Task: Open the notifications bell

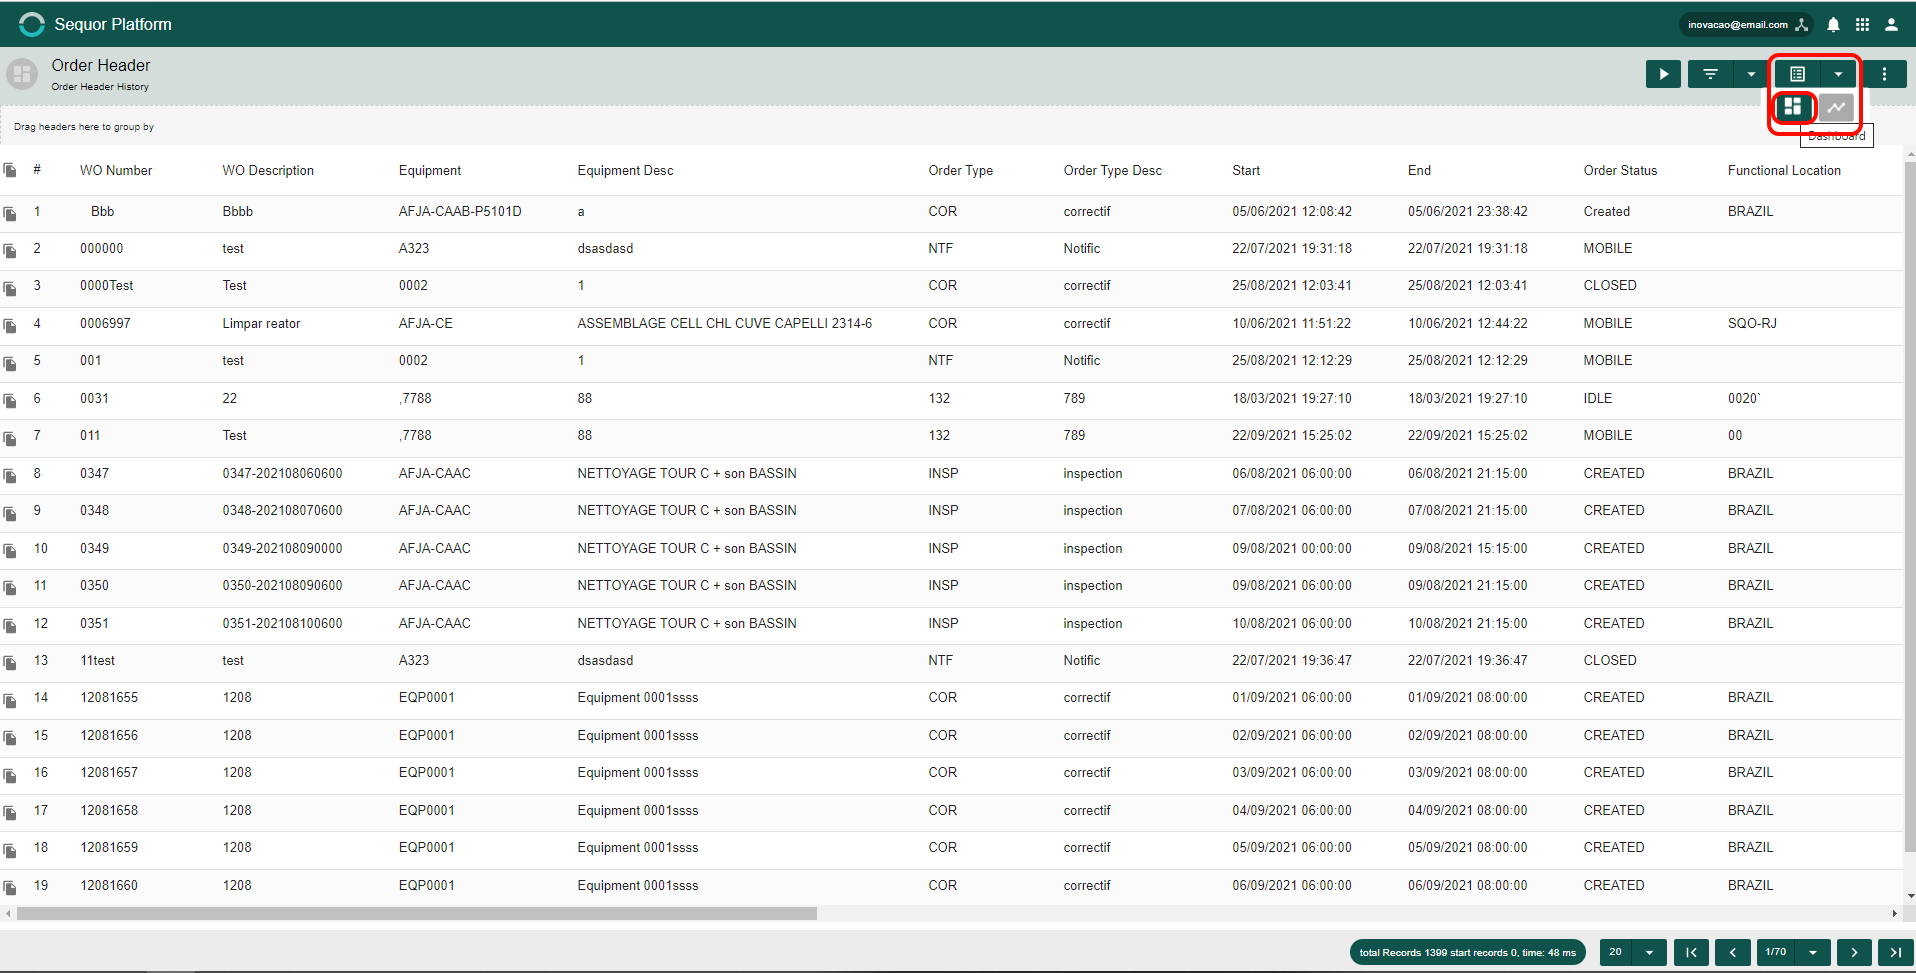Action: [1833, 25]
